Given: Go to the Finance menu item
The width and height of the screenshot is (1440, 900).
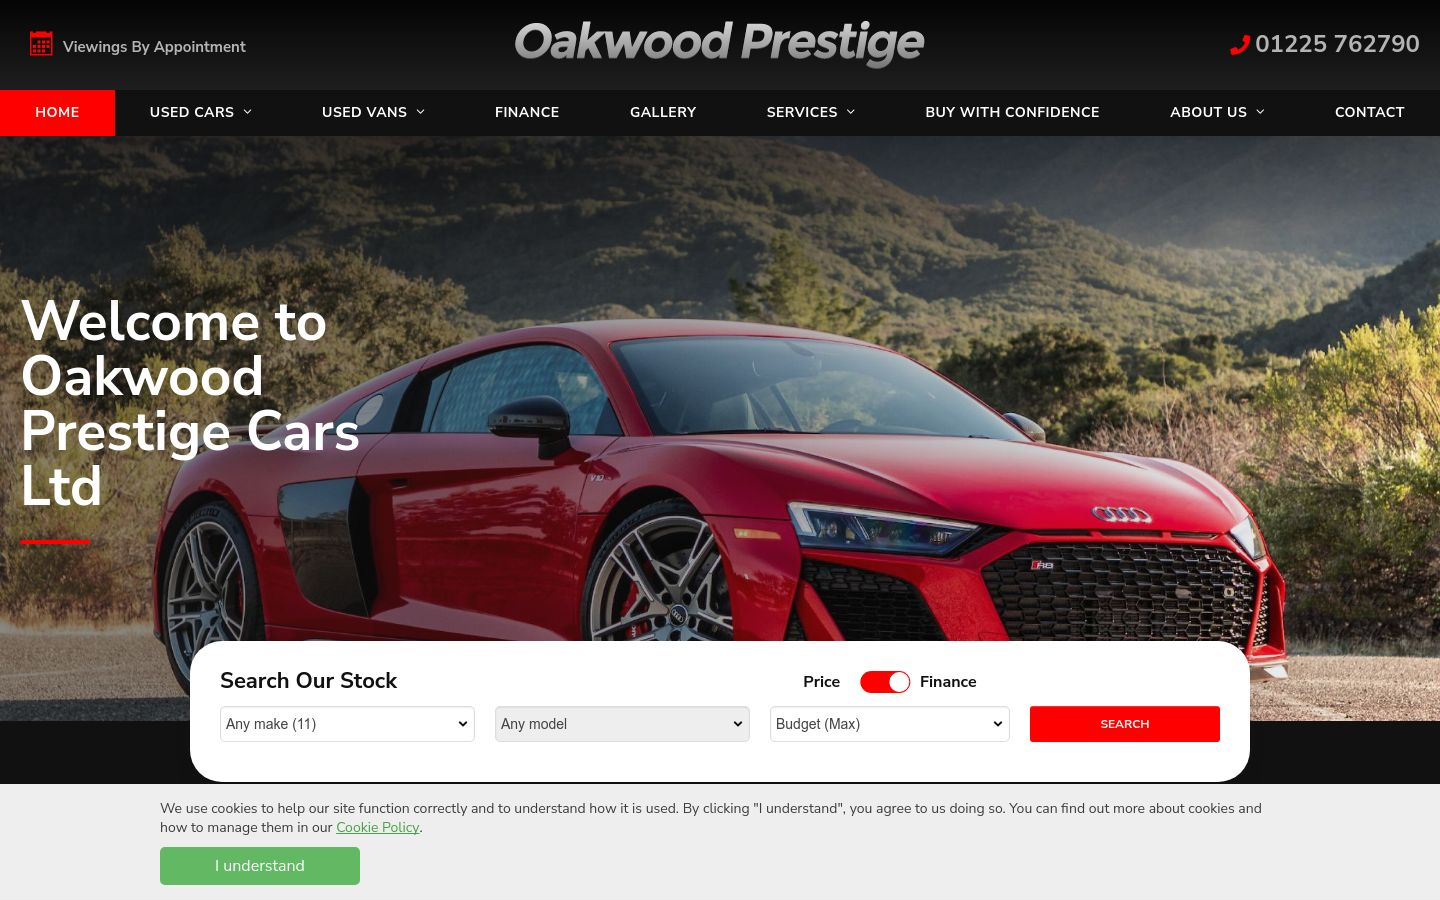Looking at the screenshot, I should coord(527,112).
